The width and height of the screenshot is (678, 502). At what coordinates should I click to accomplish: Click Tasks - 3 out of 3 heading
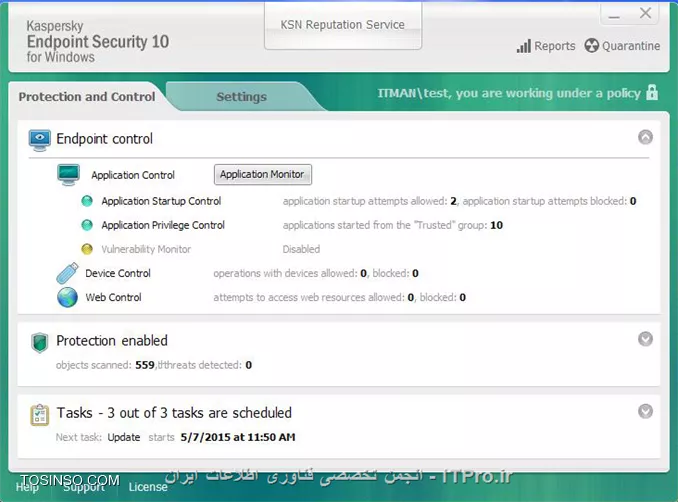coord(174,413)
